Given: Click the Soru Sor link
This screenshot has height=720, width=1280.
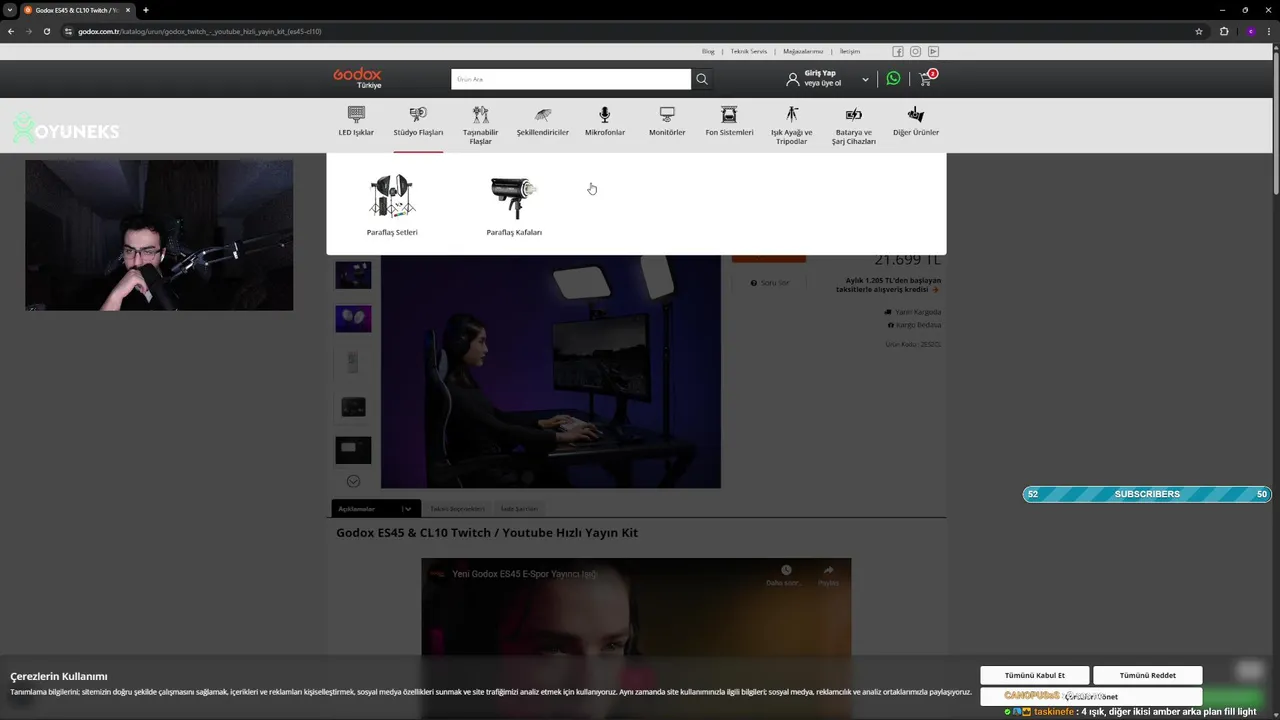Looking at the screenshot, I should click(x=770, y=283).
